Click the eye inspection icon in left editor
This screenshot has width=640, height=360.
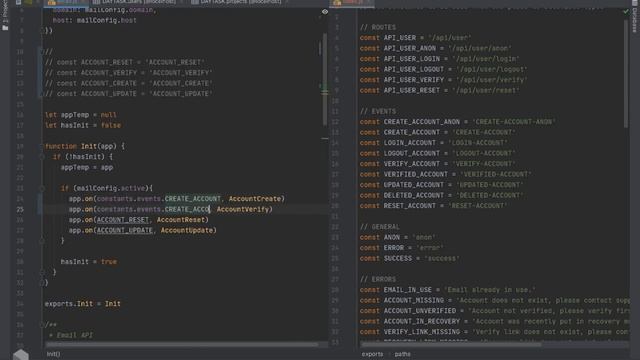(325, 12)
